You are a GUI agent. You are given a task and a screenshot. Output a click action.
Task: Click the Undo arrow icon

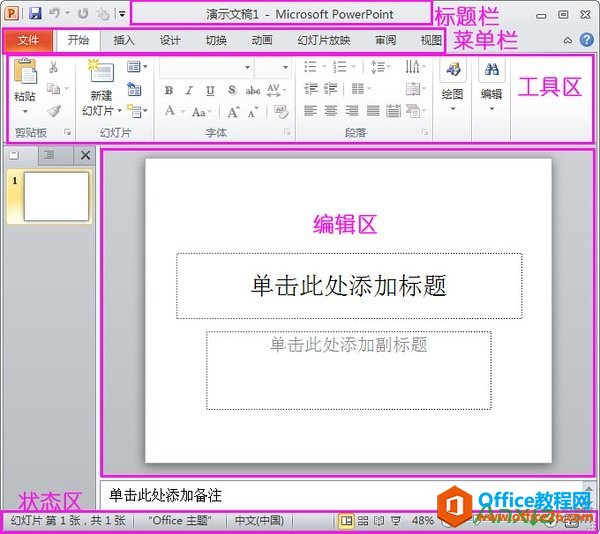pyautogui.click(x=54, y=13)
